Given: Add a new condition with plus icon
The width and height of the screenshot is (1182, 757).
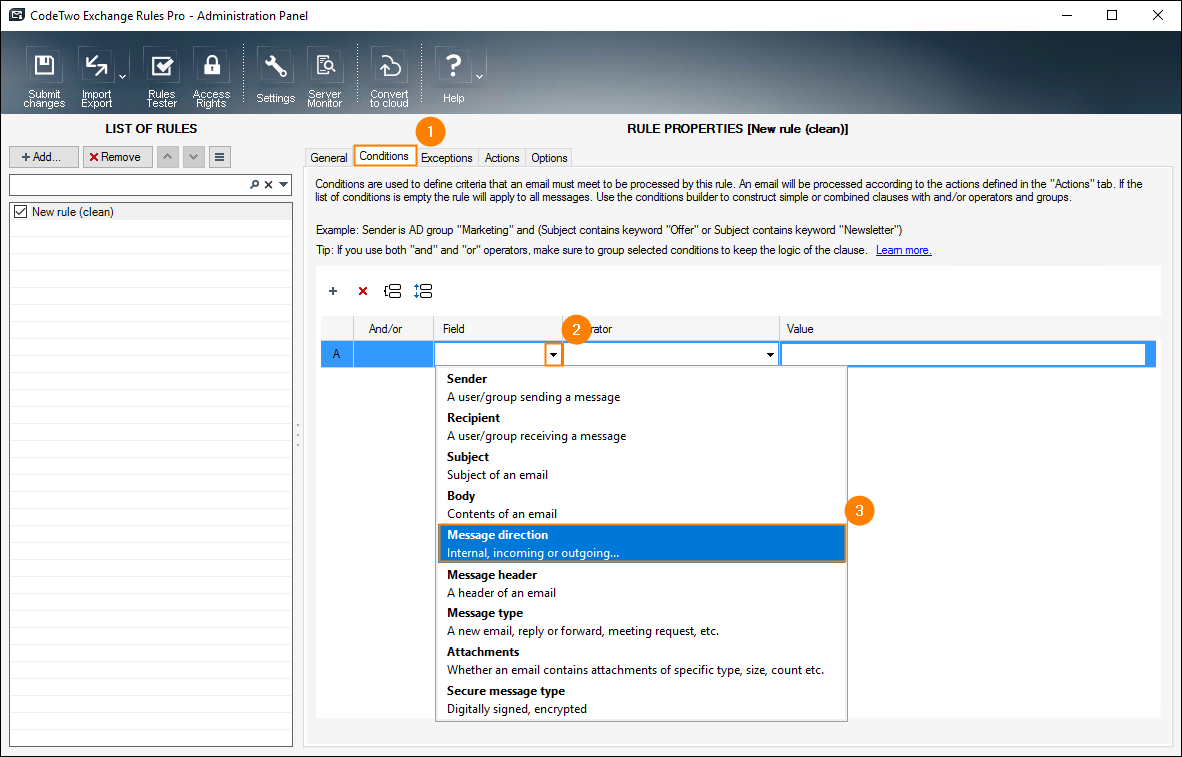Looking at the screenshot, I should click(x=333, y=291).
